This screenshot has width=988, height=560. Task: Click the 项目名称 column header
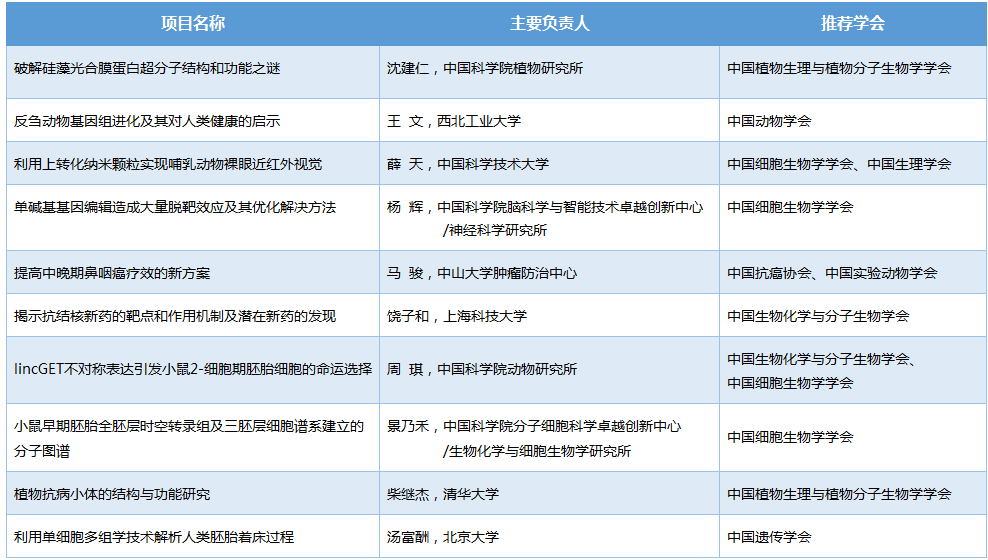192,24
